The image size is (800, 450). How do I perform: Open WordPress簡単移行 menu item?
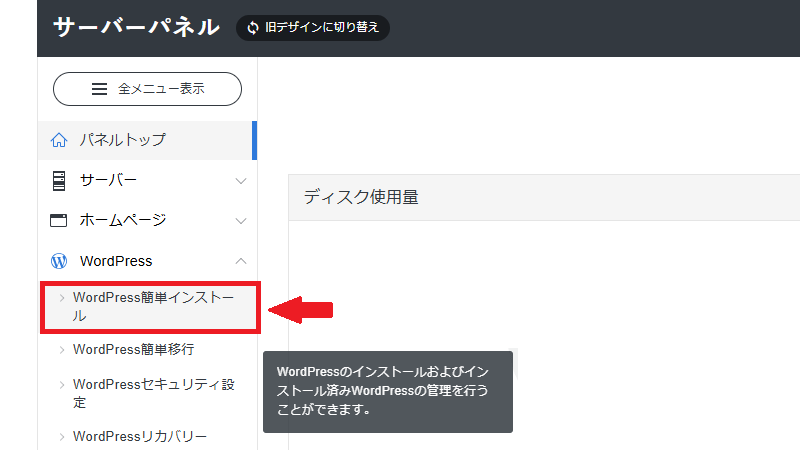point(133,349)
